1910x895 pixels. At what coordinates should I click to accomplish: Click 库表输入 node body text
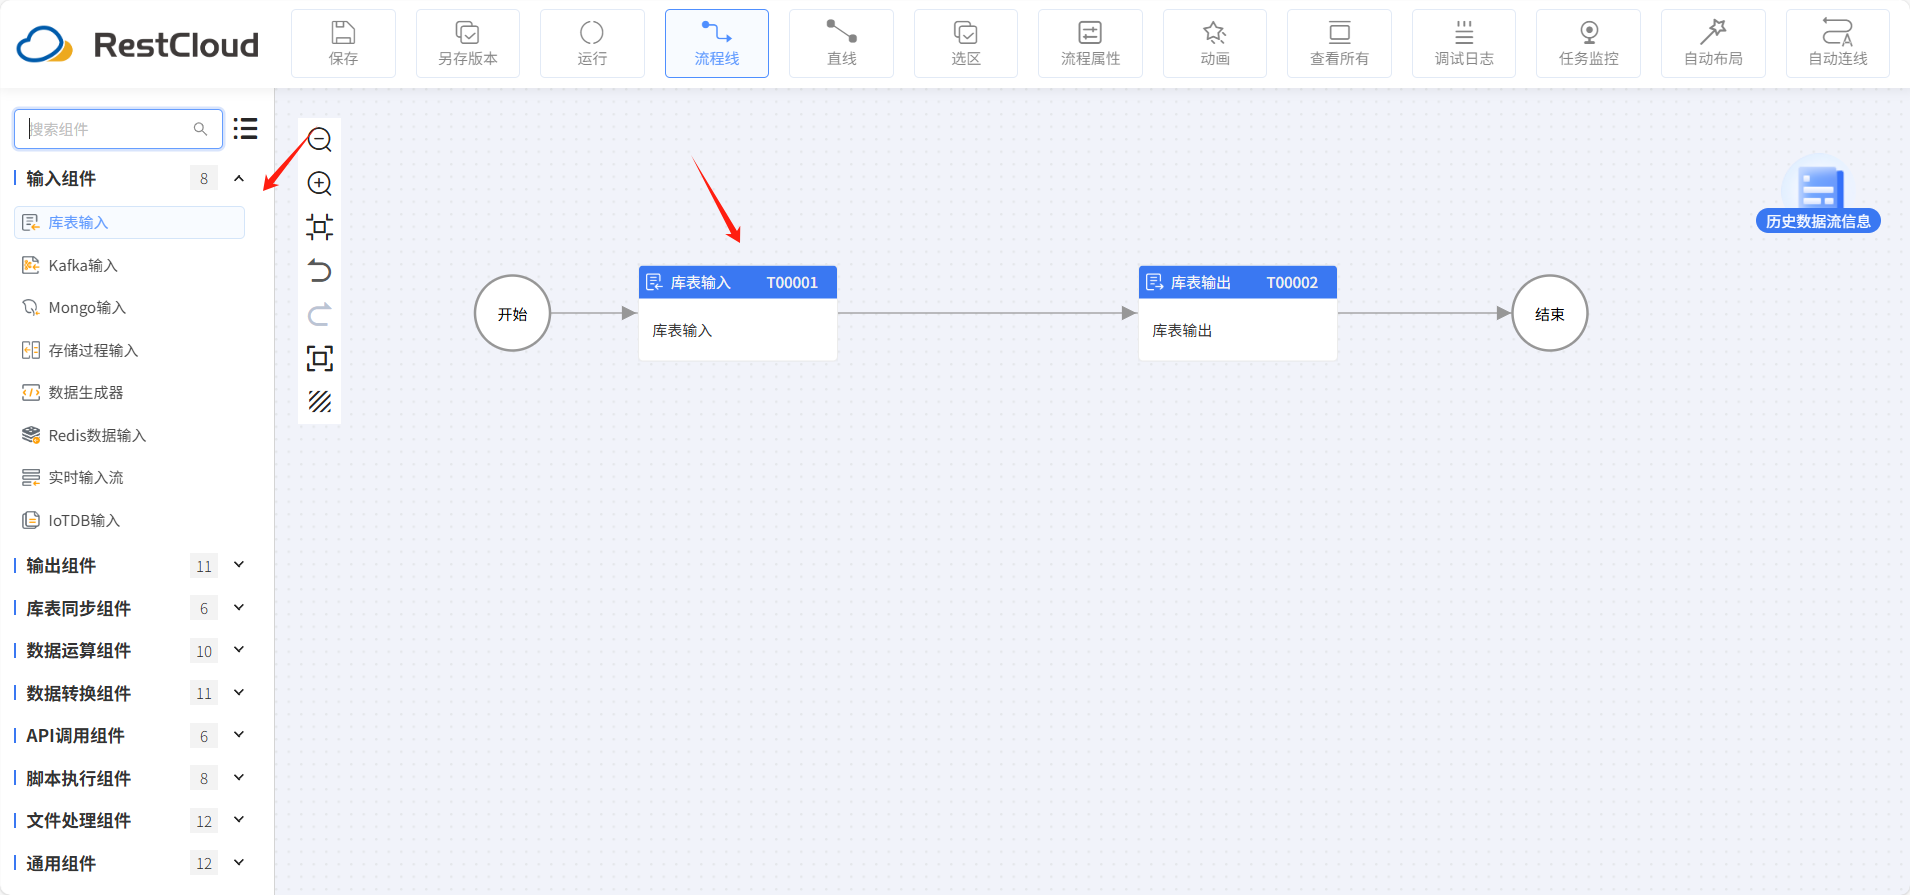pyautogui.click(x=682, y=330)
